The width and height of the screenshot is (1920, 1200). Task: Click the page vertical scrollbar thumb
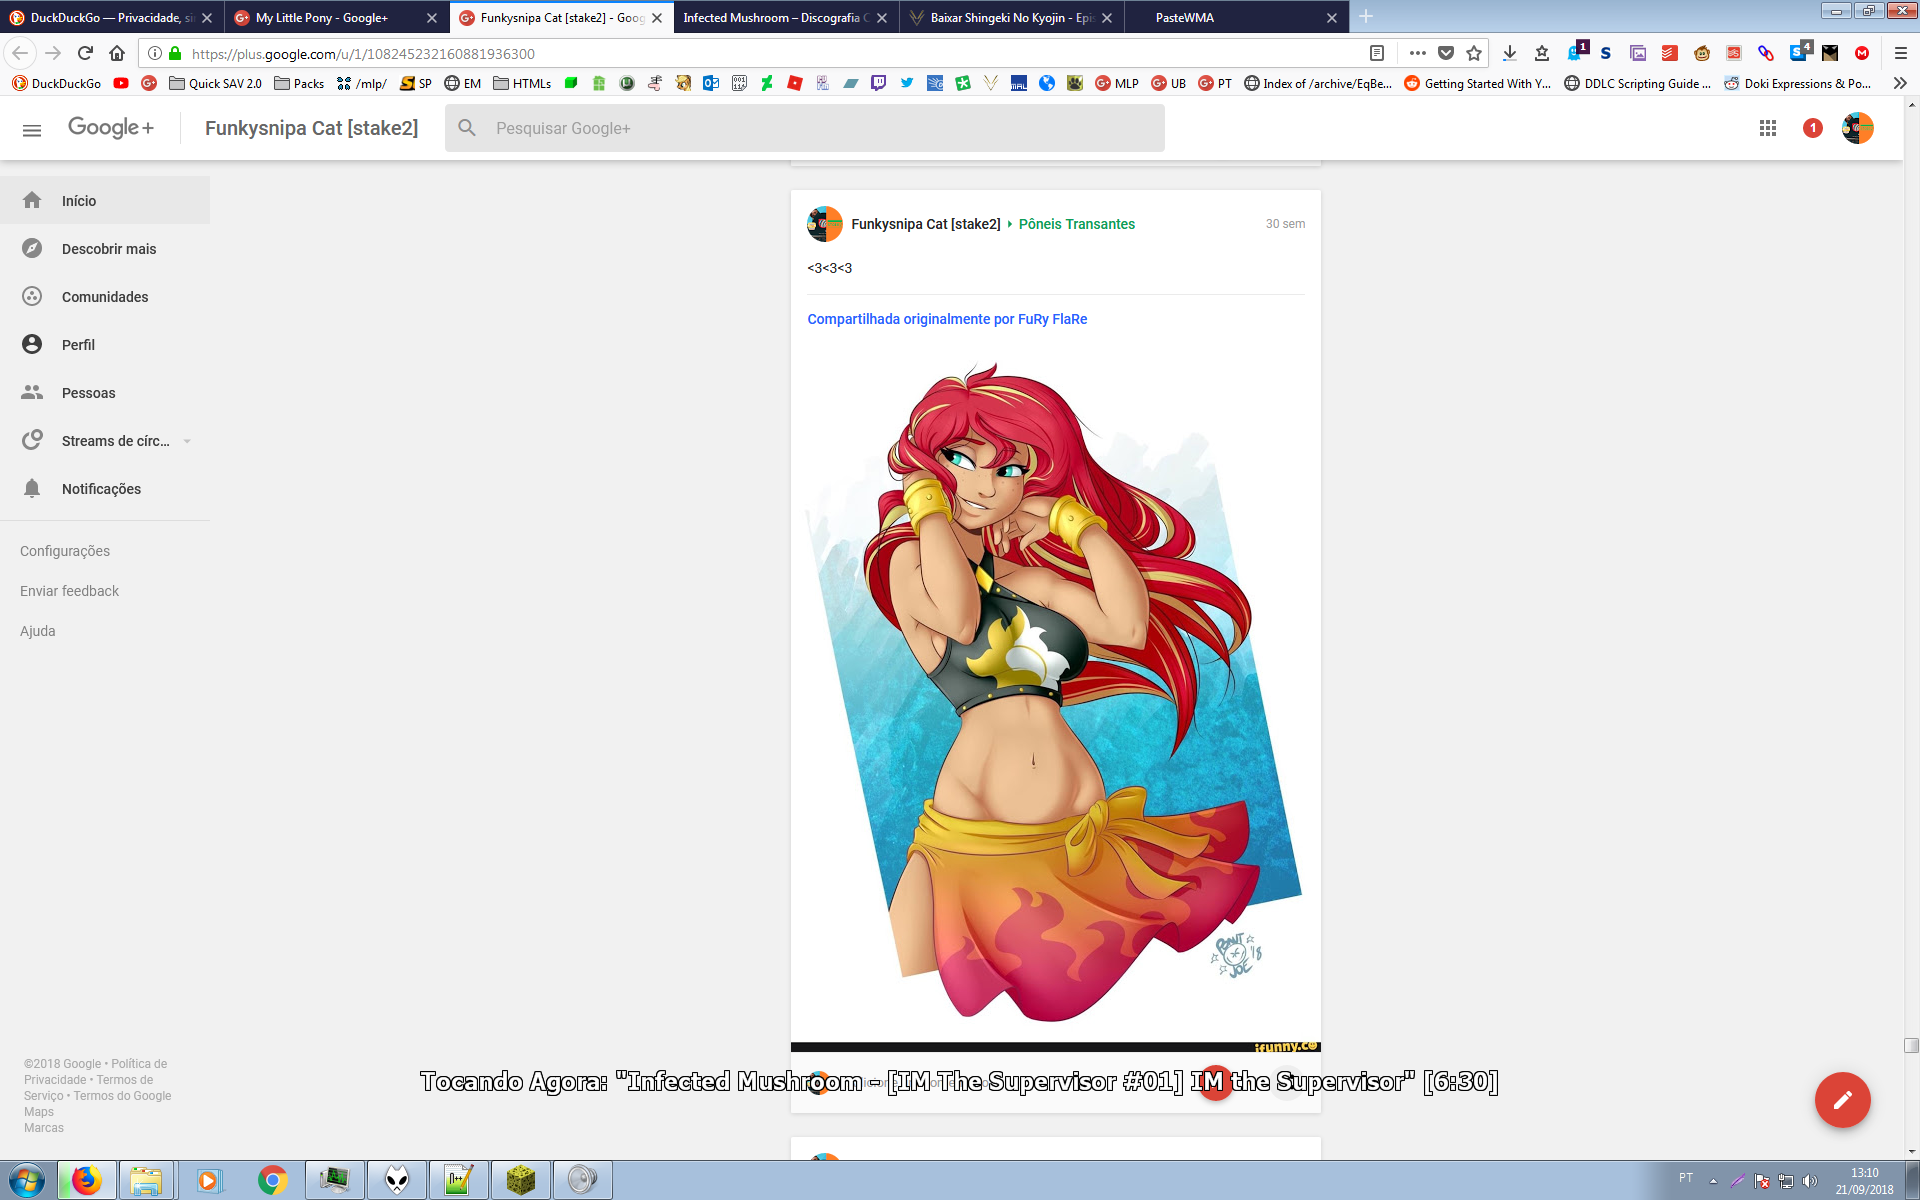(x=1911, y=1045)
